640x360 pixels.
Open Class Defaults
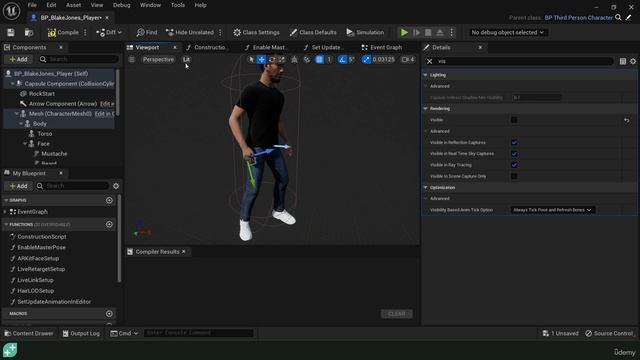[313, 32]
